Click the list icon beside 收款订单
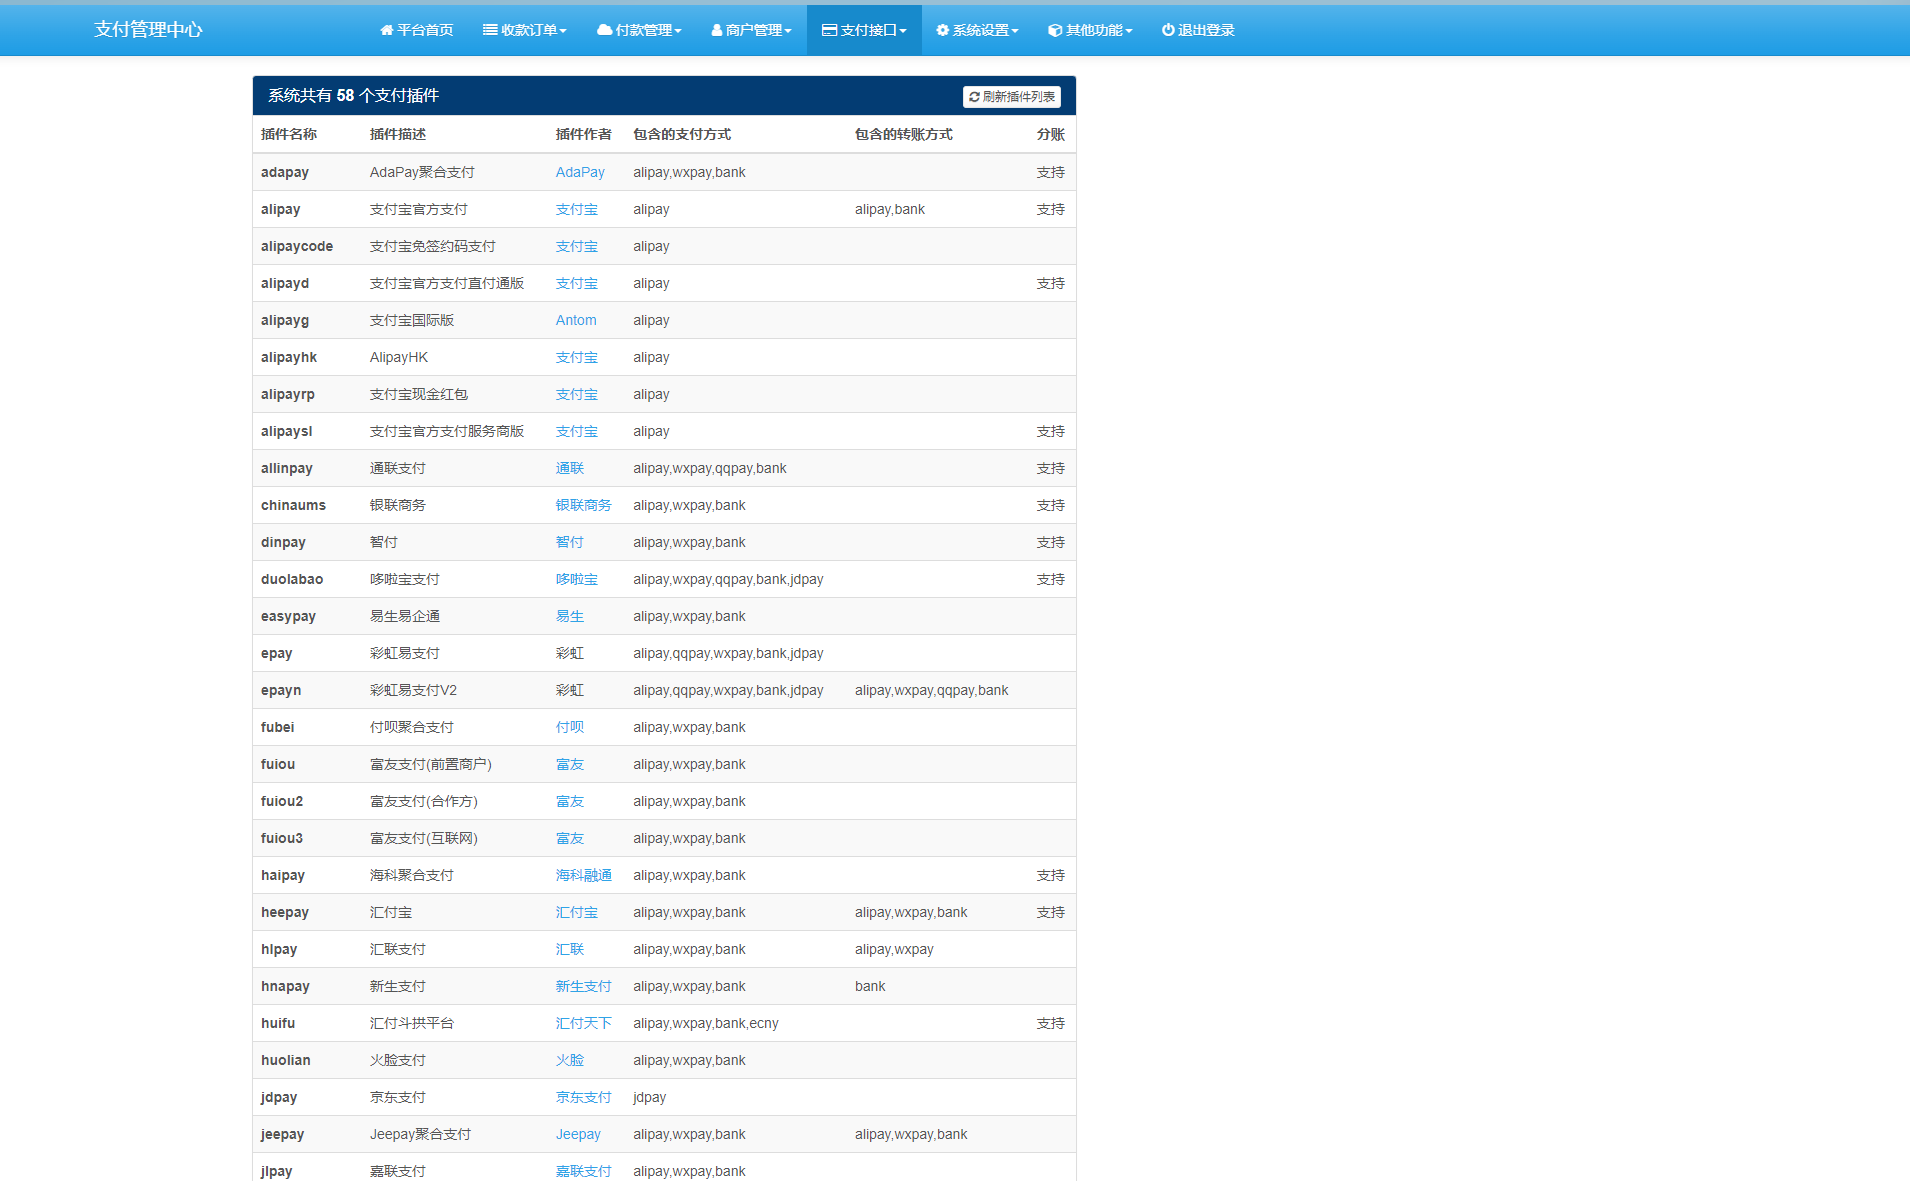1910x1181 pixels. pos(490,30)
